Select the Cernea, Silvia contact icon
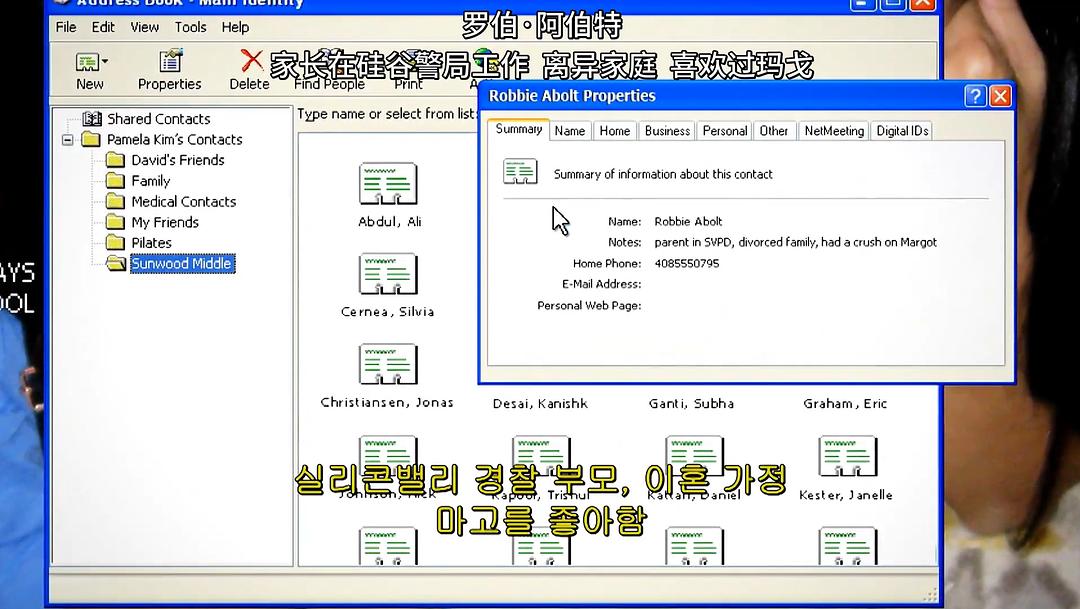1080x609 pixels. click(388, 275)
